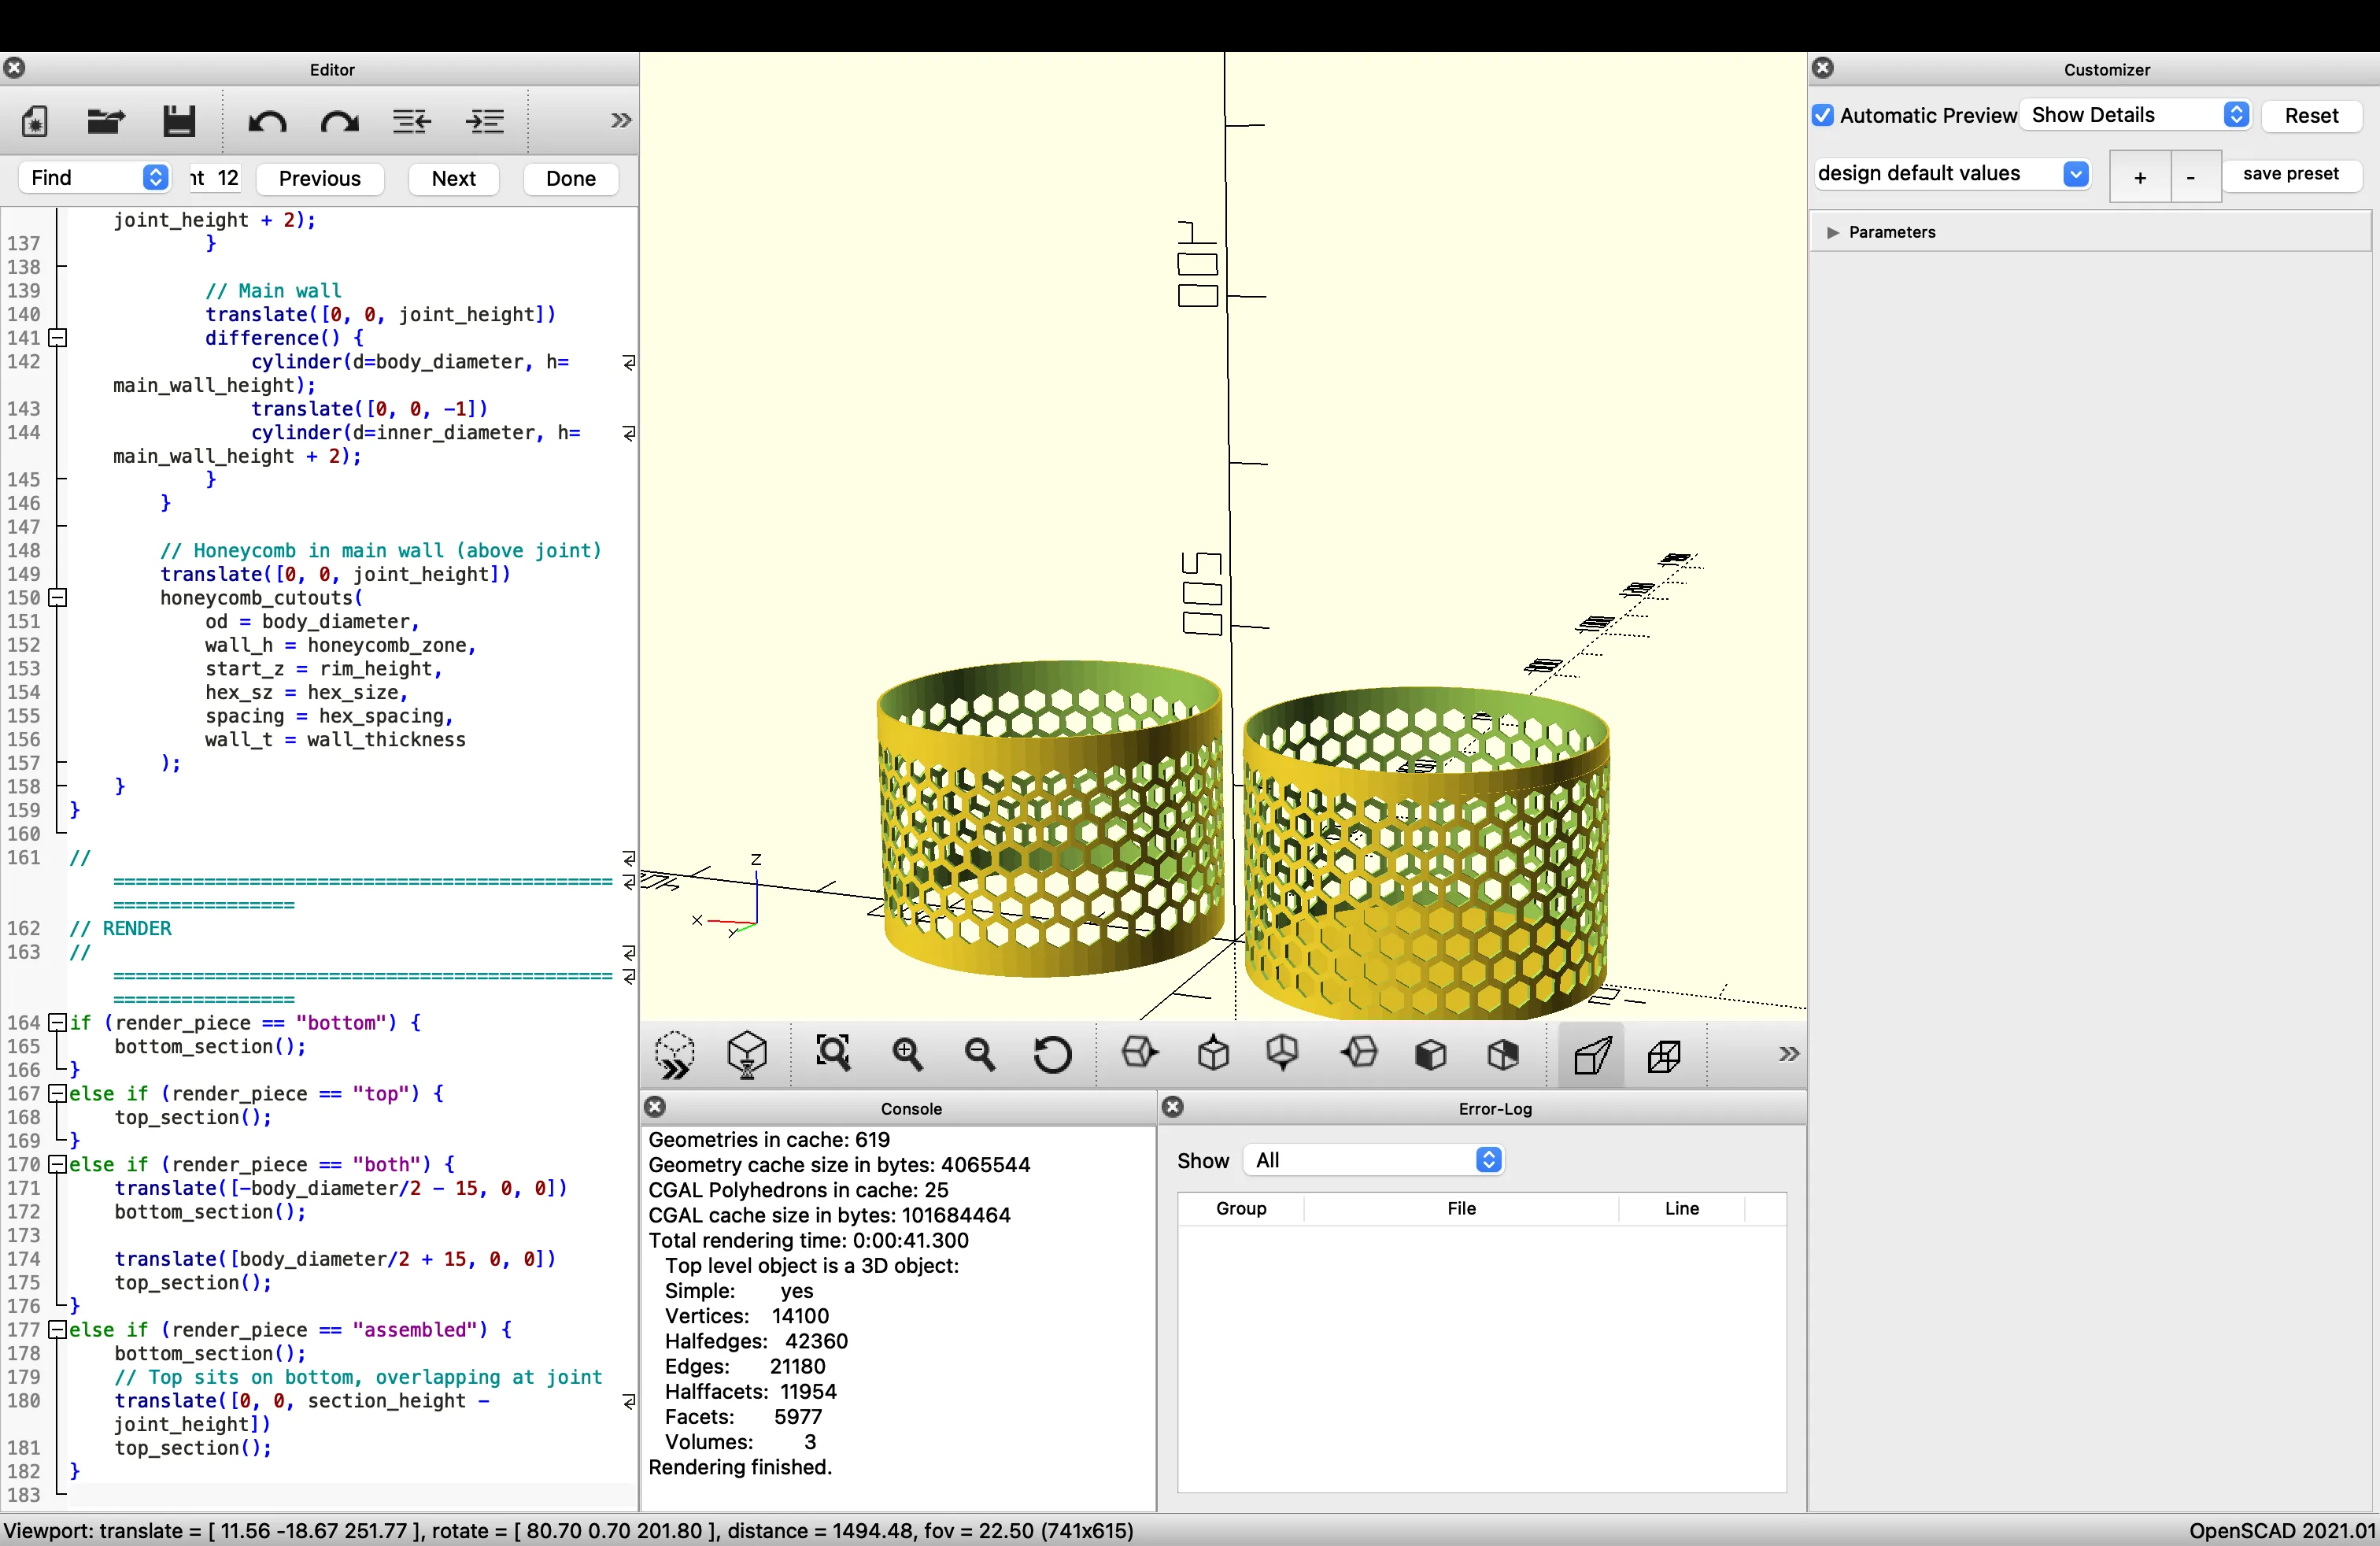Select the Render tool in viewport toolbar
The width and height of the screenshot is (2380, 1546).
(x=748, y=1055)
